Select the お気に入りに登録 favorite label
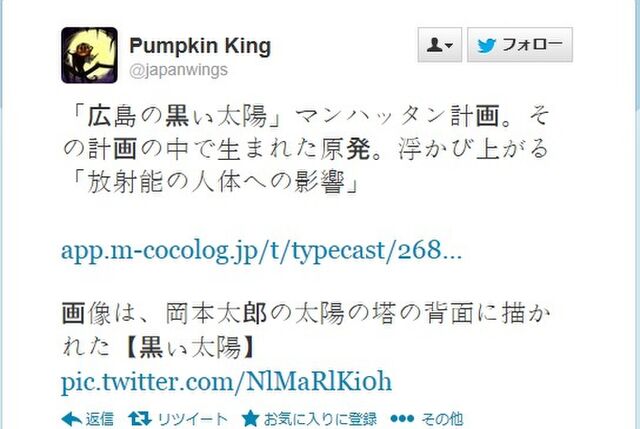Image resolution: width=640 pixels, height=429 pixels. (x=320, y=419)
